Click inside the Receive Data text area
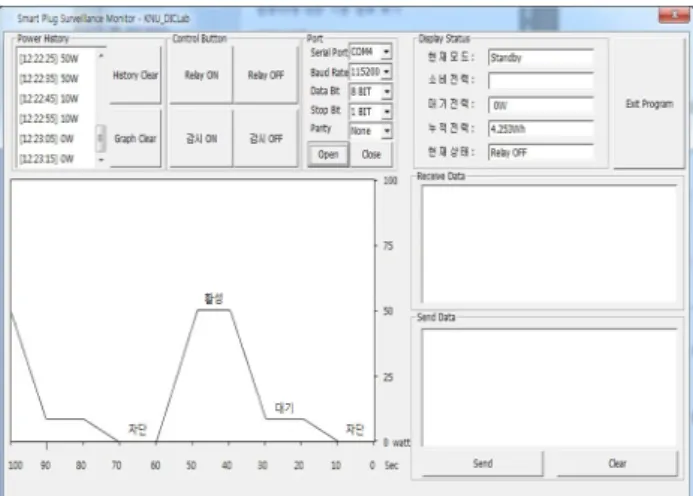Viewport: 693px width, 496px height. (549, 244)
